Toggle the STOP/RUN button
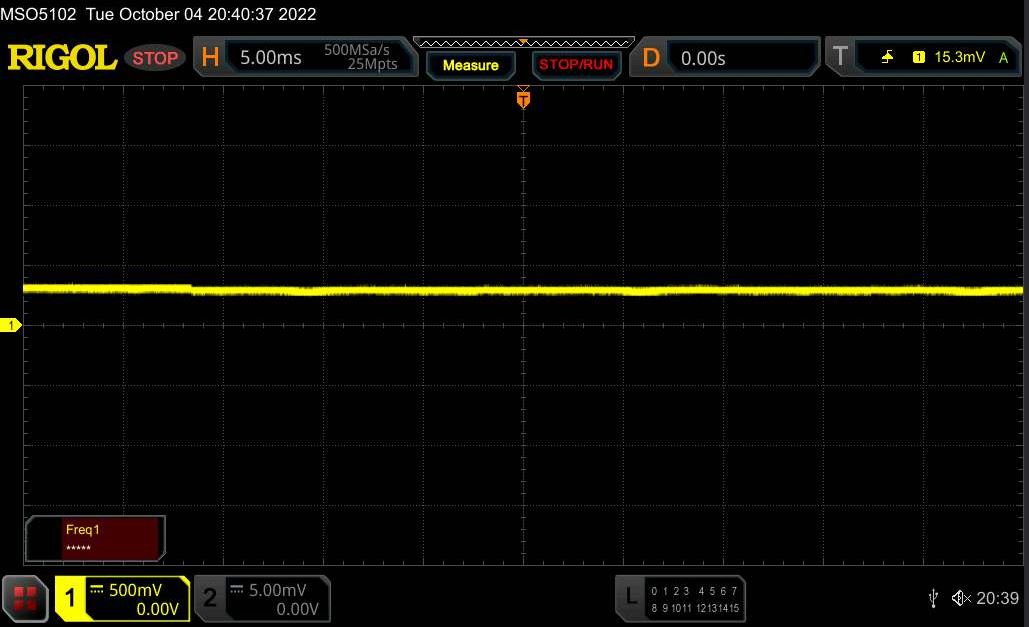1029x627 pixels. 576,65
